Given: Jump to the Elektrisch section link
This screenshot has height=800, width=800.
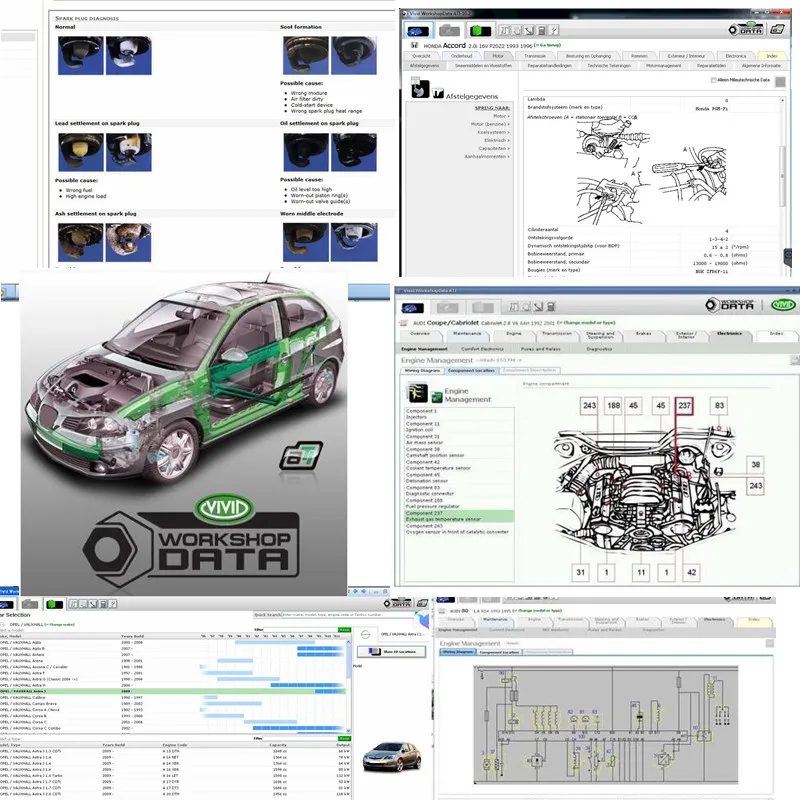Looking at the screenshot, I should click(x=496, y=140).
